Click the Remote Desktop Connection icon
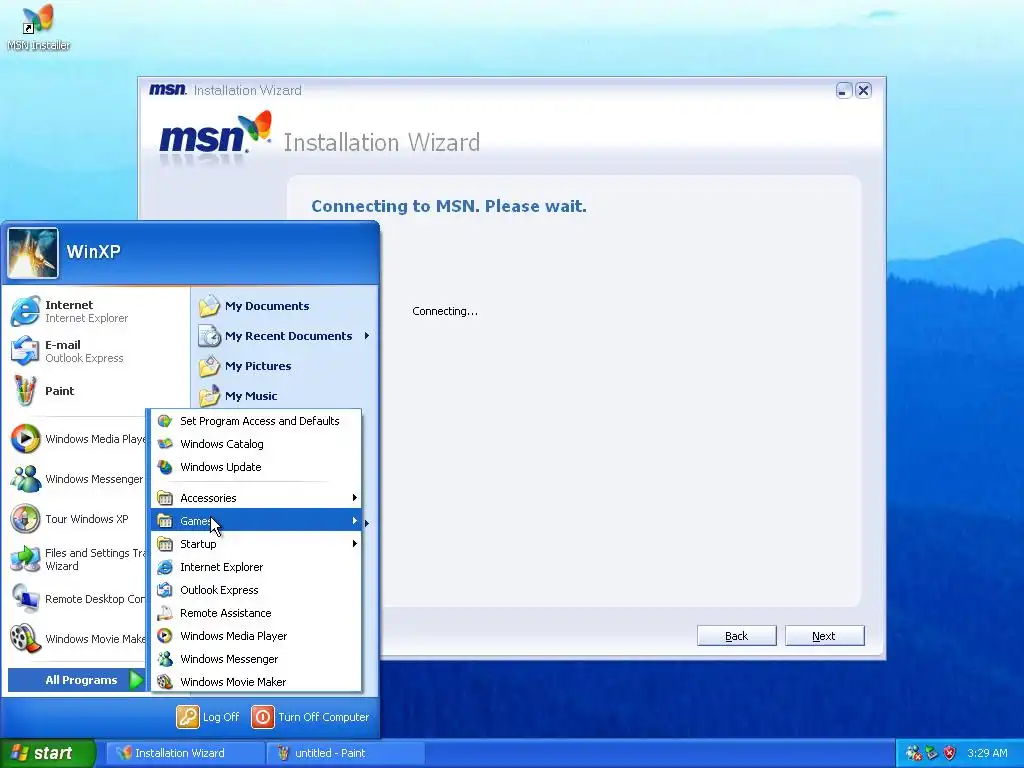The height and width of the screenshot is (768, 1024). (25, 599)
